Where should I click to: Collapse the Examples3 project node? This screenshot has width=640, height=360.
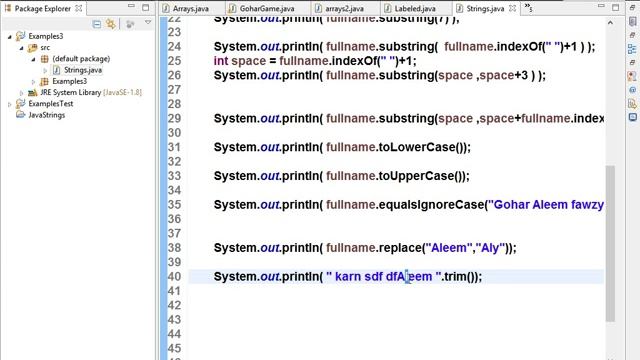pos(10,37)
